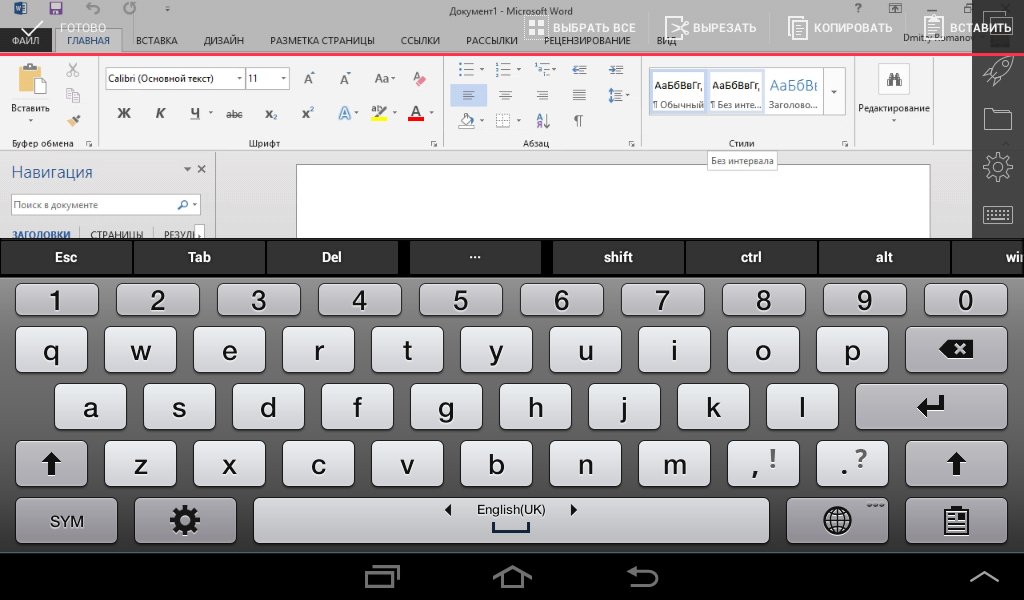The image size is (1024, 600).
Task: Open the settings gear in the right sidebar
Action: 998,168
